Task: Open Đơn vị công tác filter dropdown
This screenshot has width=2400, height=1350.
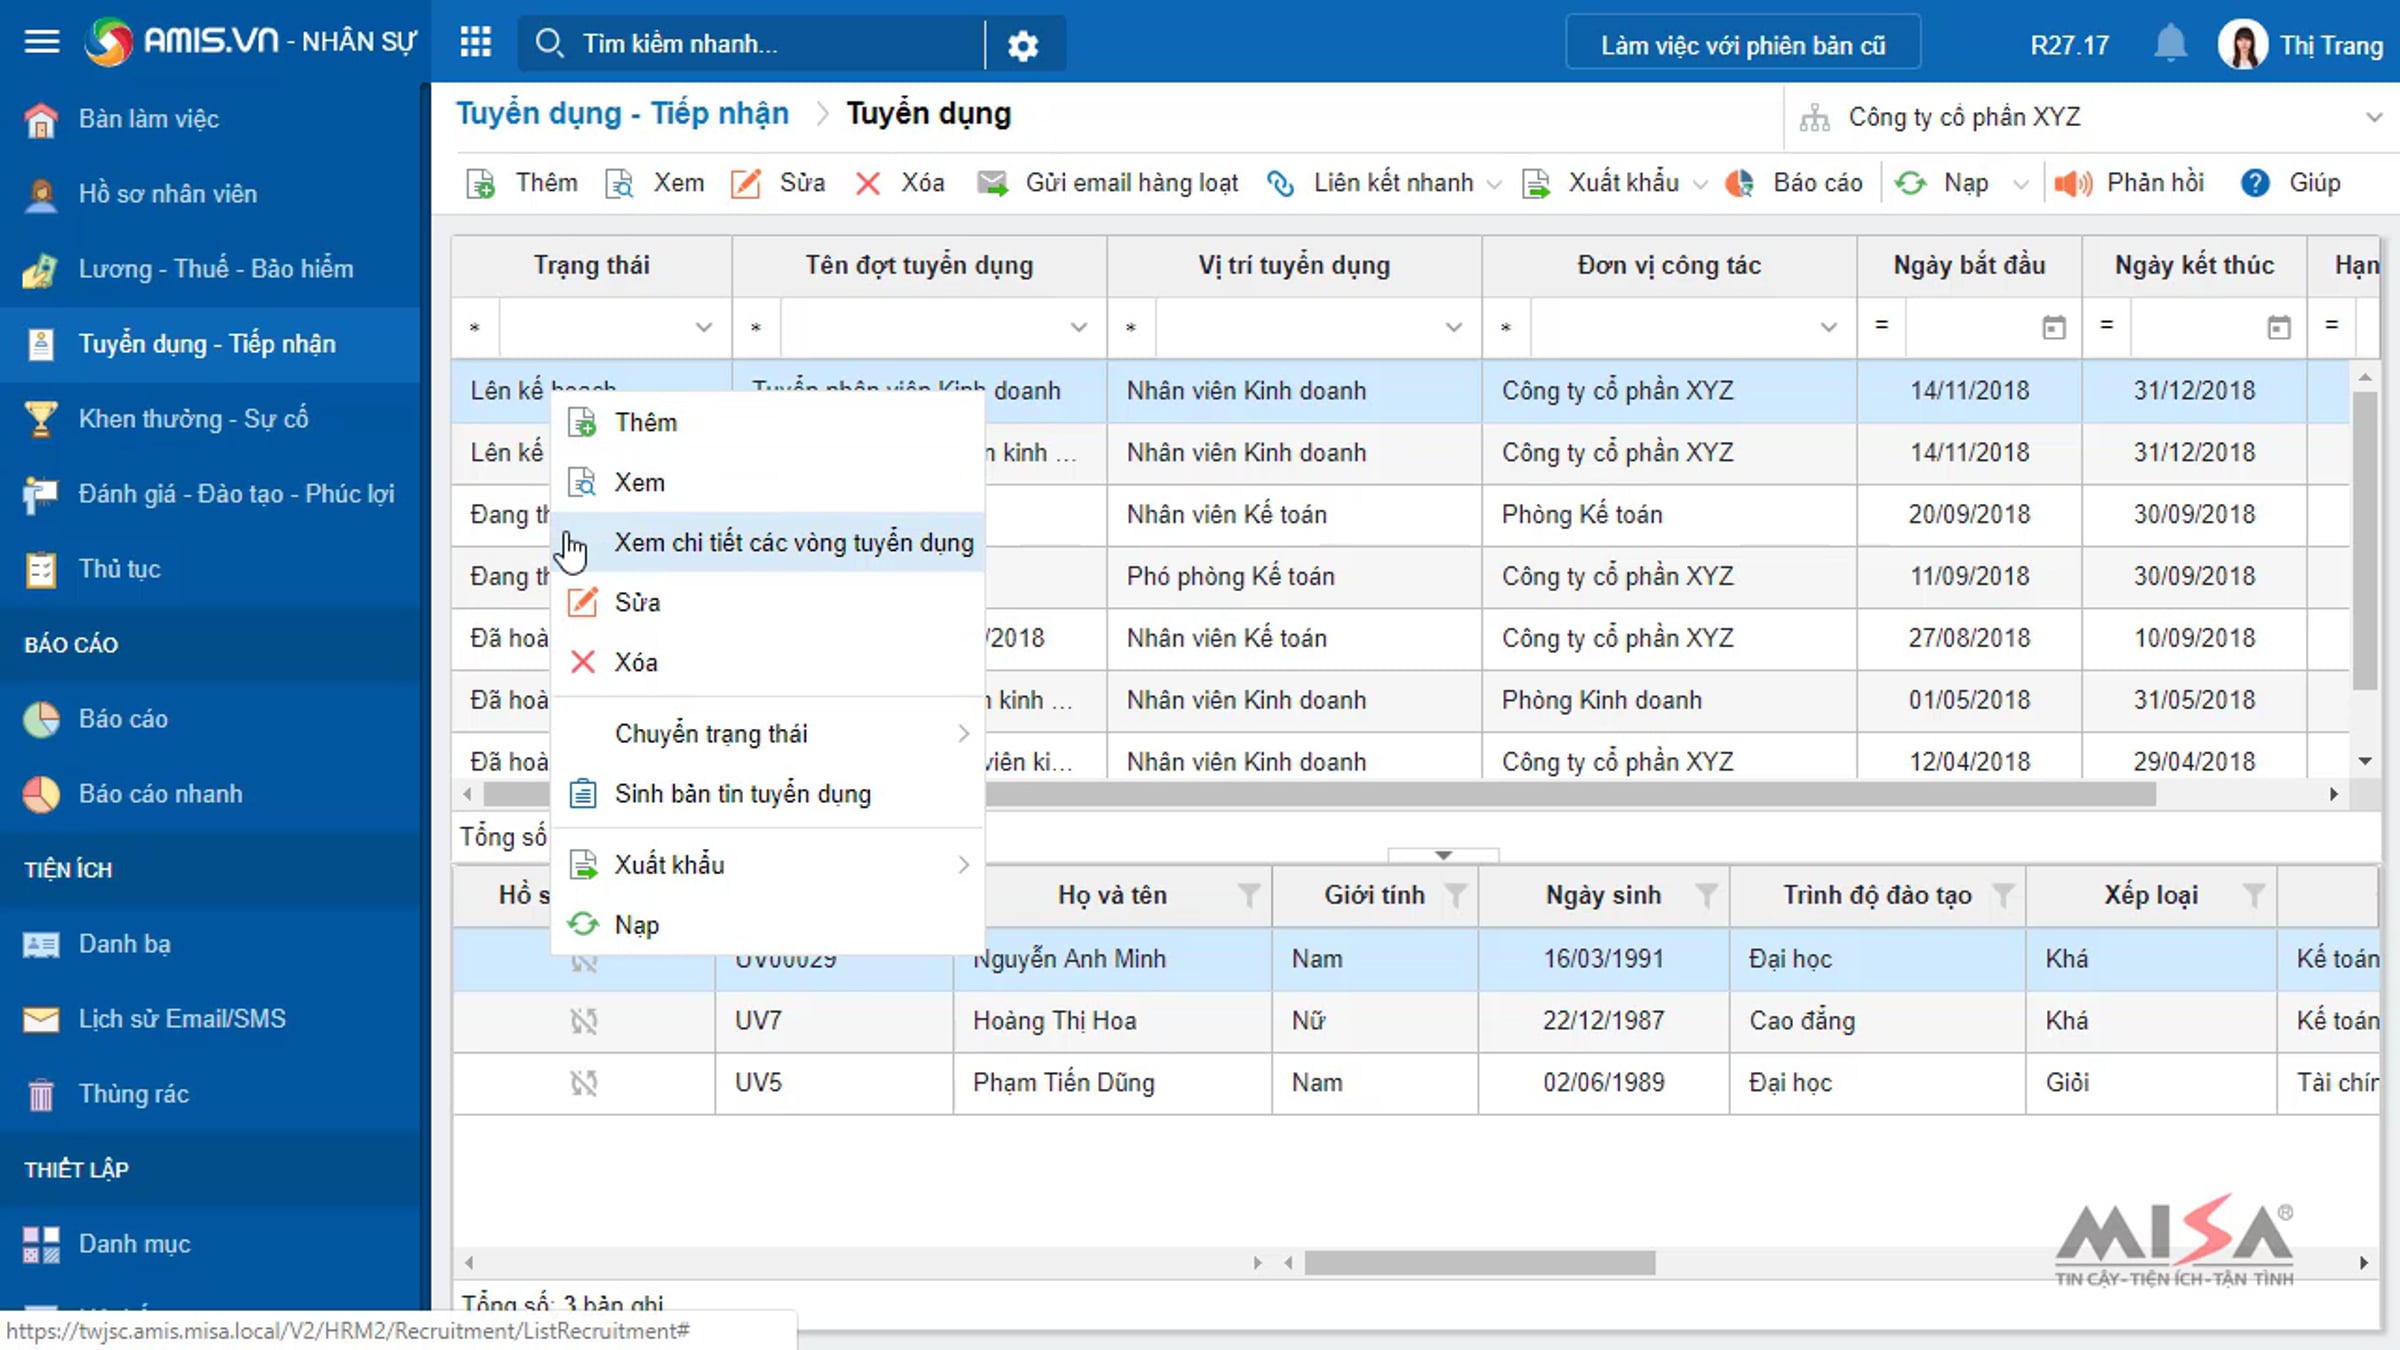Action: [x=1828, y=327]
